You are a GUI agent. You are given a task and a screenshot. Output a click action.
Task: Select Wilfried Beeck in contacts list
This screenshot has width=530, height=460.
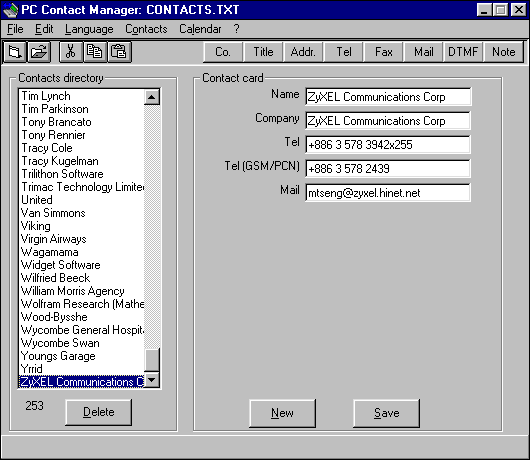pyautogui.click(x=81, y=278)
